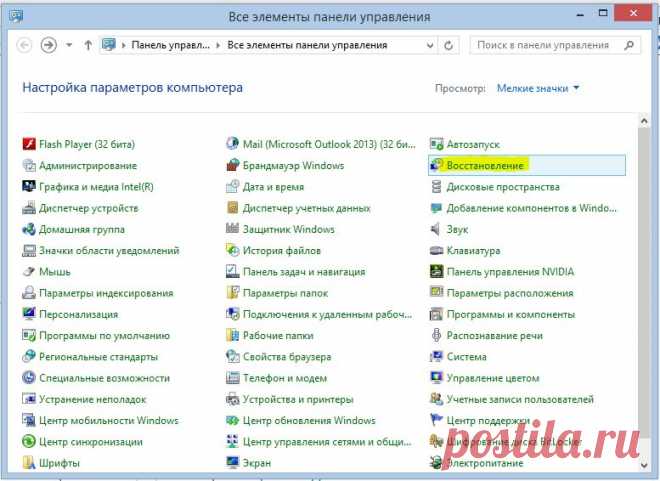Open the Flash Player (32 бита) icon
660x481 pixels.
29,144
